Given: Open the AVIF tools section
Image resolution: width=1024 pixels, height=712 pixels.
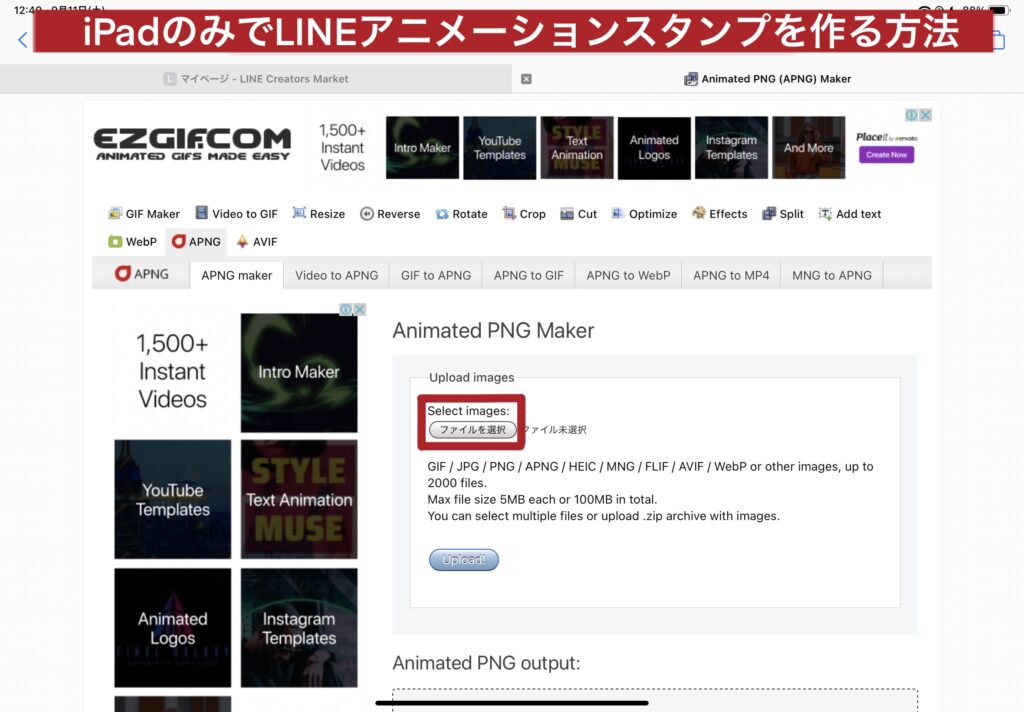Looking at the screenshot, I should coord(257,242).
